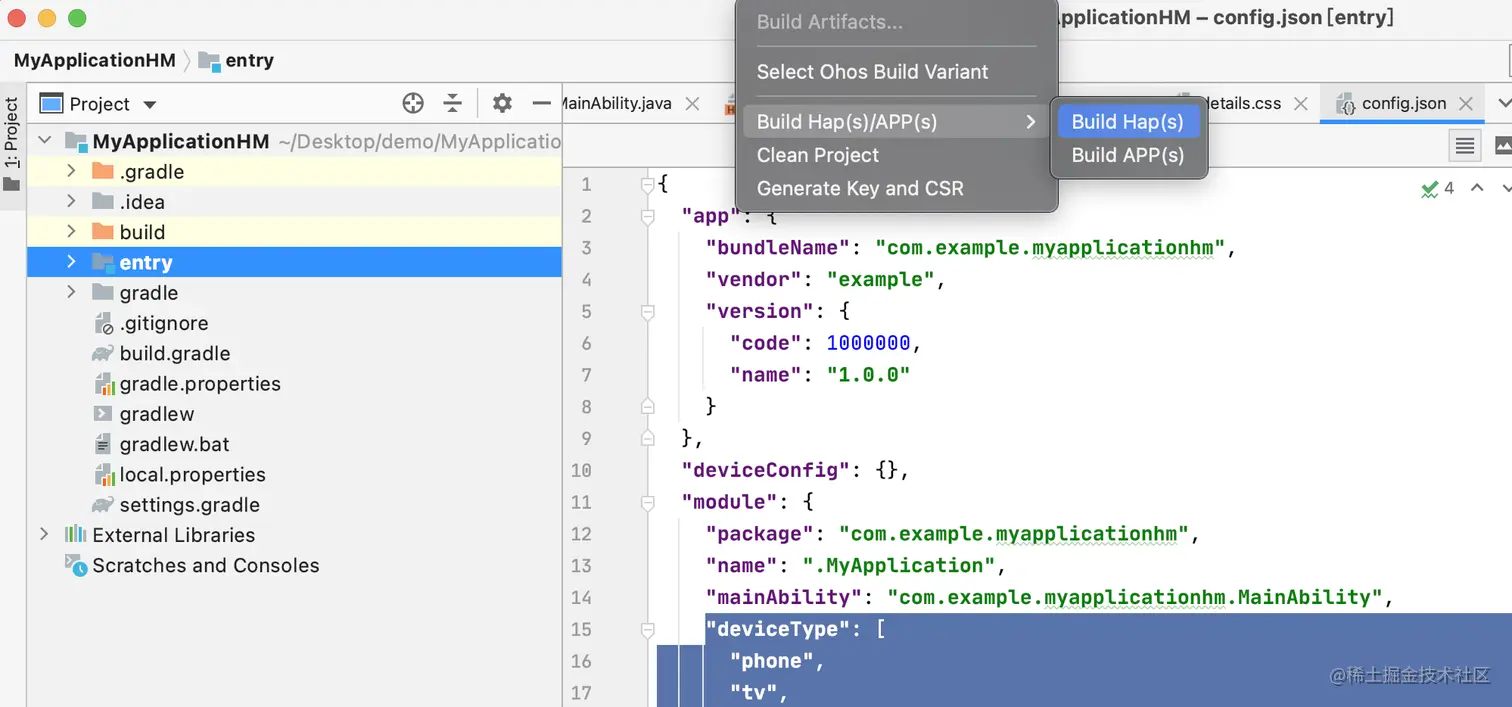Switch to MainAbility.java tab
Viewport: 1512px width, 707px height.
(x=617, y=103)
